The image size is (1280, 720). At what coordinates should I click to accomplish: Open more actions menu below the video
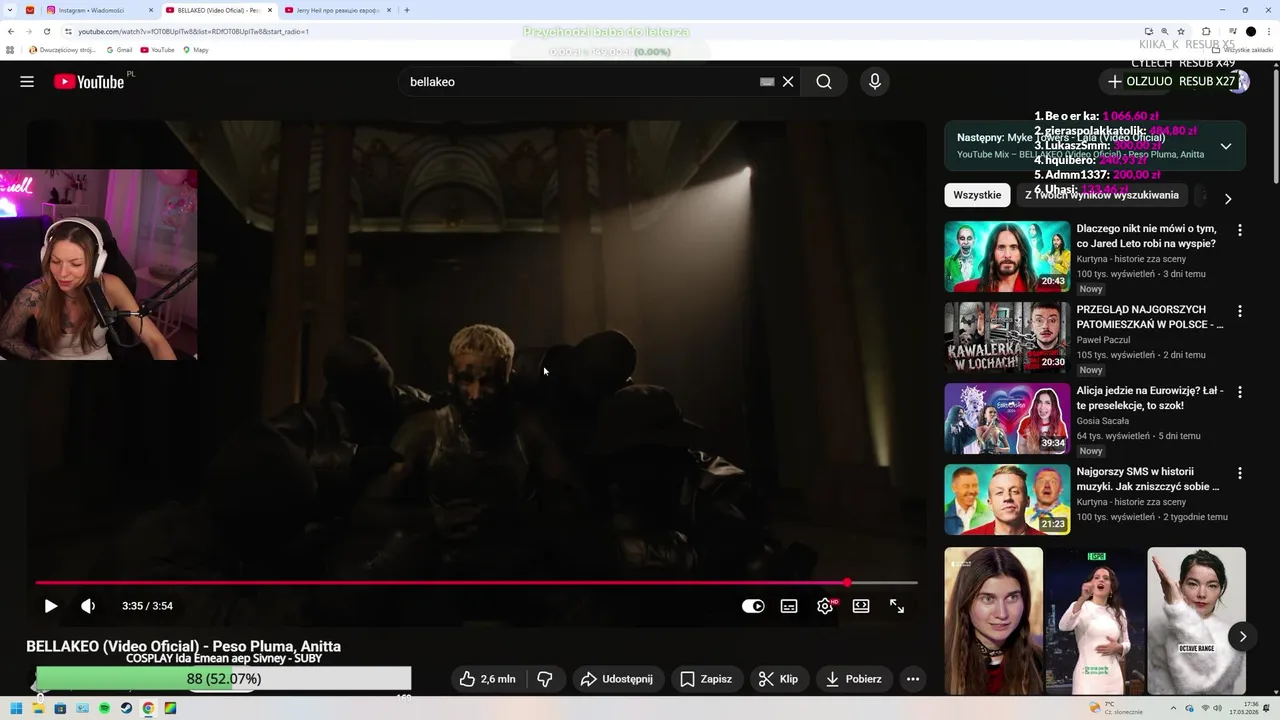click(x=912, y=679)
